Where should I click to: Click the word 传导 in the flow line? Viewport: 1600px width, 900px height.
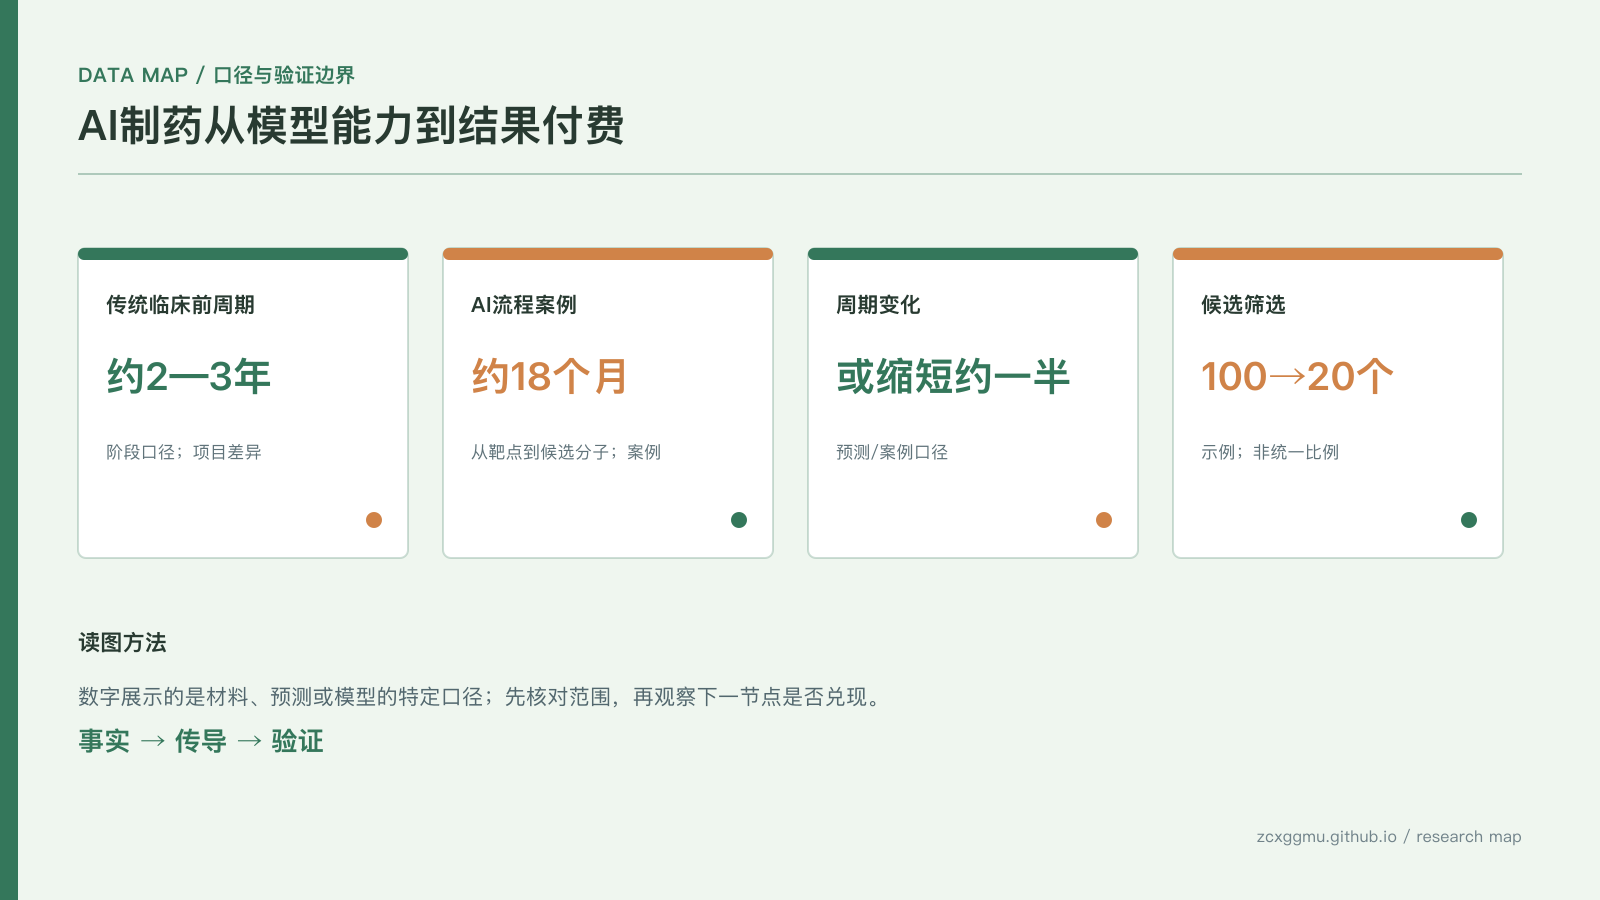point(201,741)
